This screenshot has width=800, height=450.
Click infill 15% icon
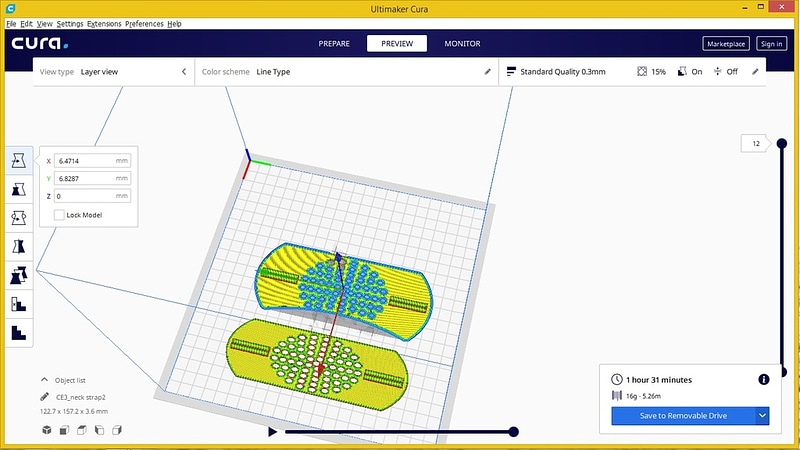coord(642,71)
